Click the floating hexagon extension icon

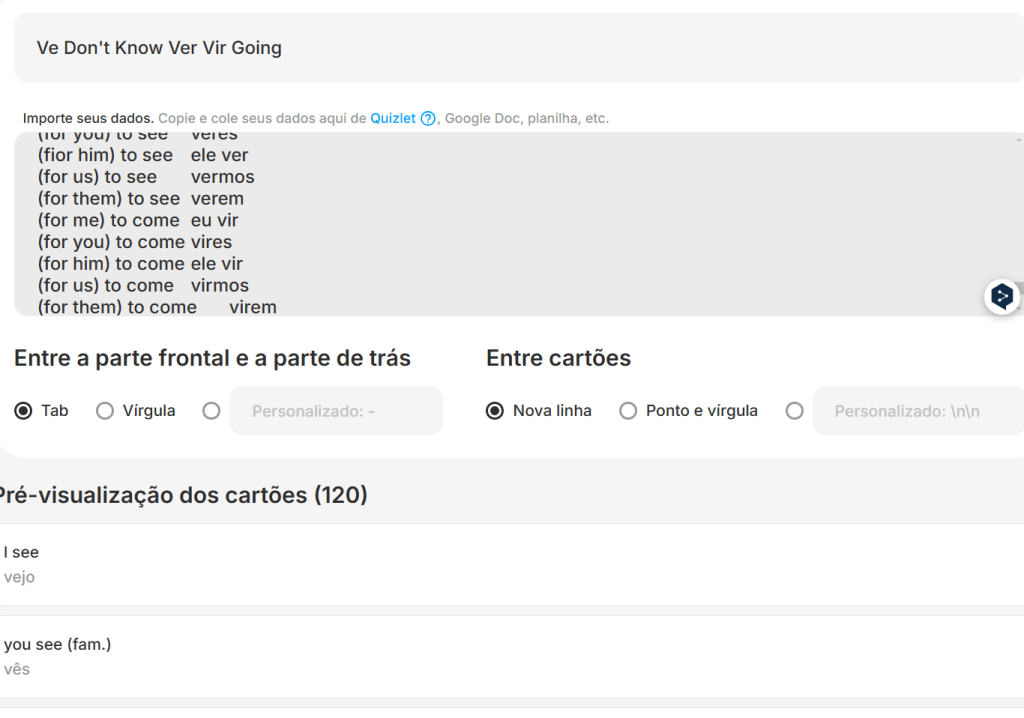pos(1001,296)
